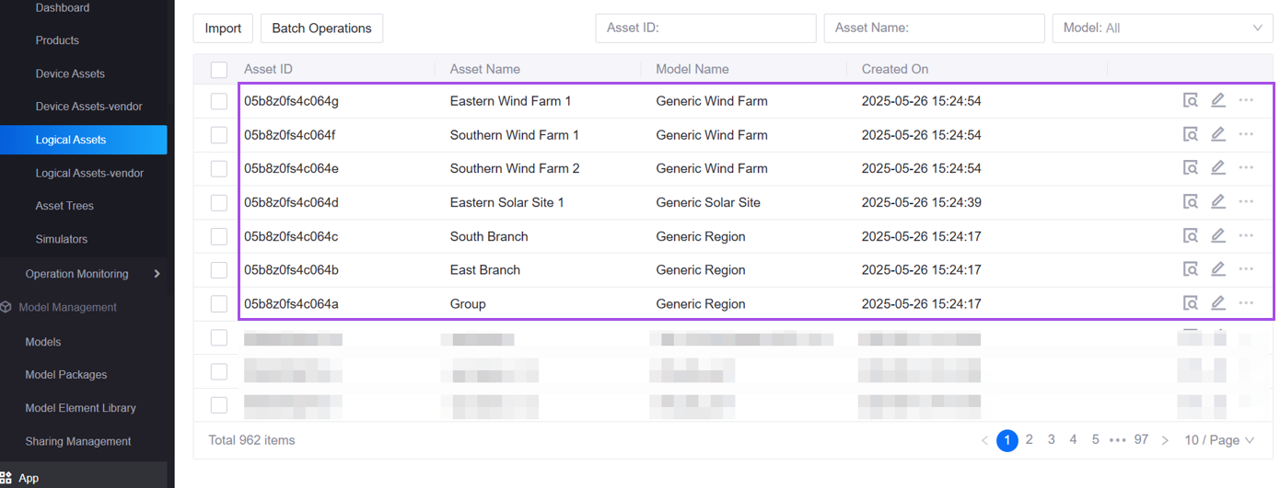Screen dimensions: 1280x488
Task: Click the edit pencil icon for Southern Wind Farm 1
Action: click(1218, 134)
